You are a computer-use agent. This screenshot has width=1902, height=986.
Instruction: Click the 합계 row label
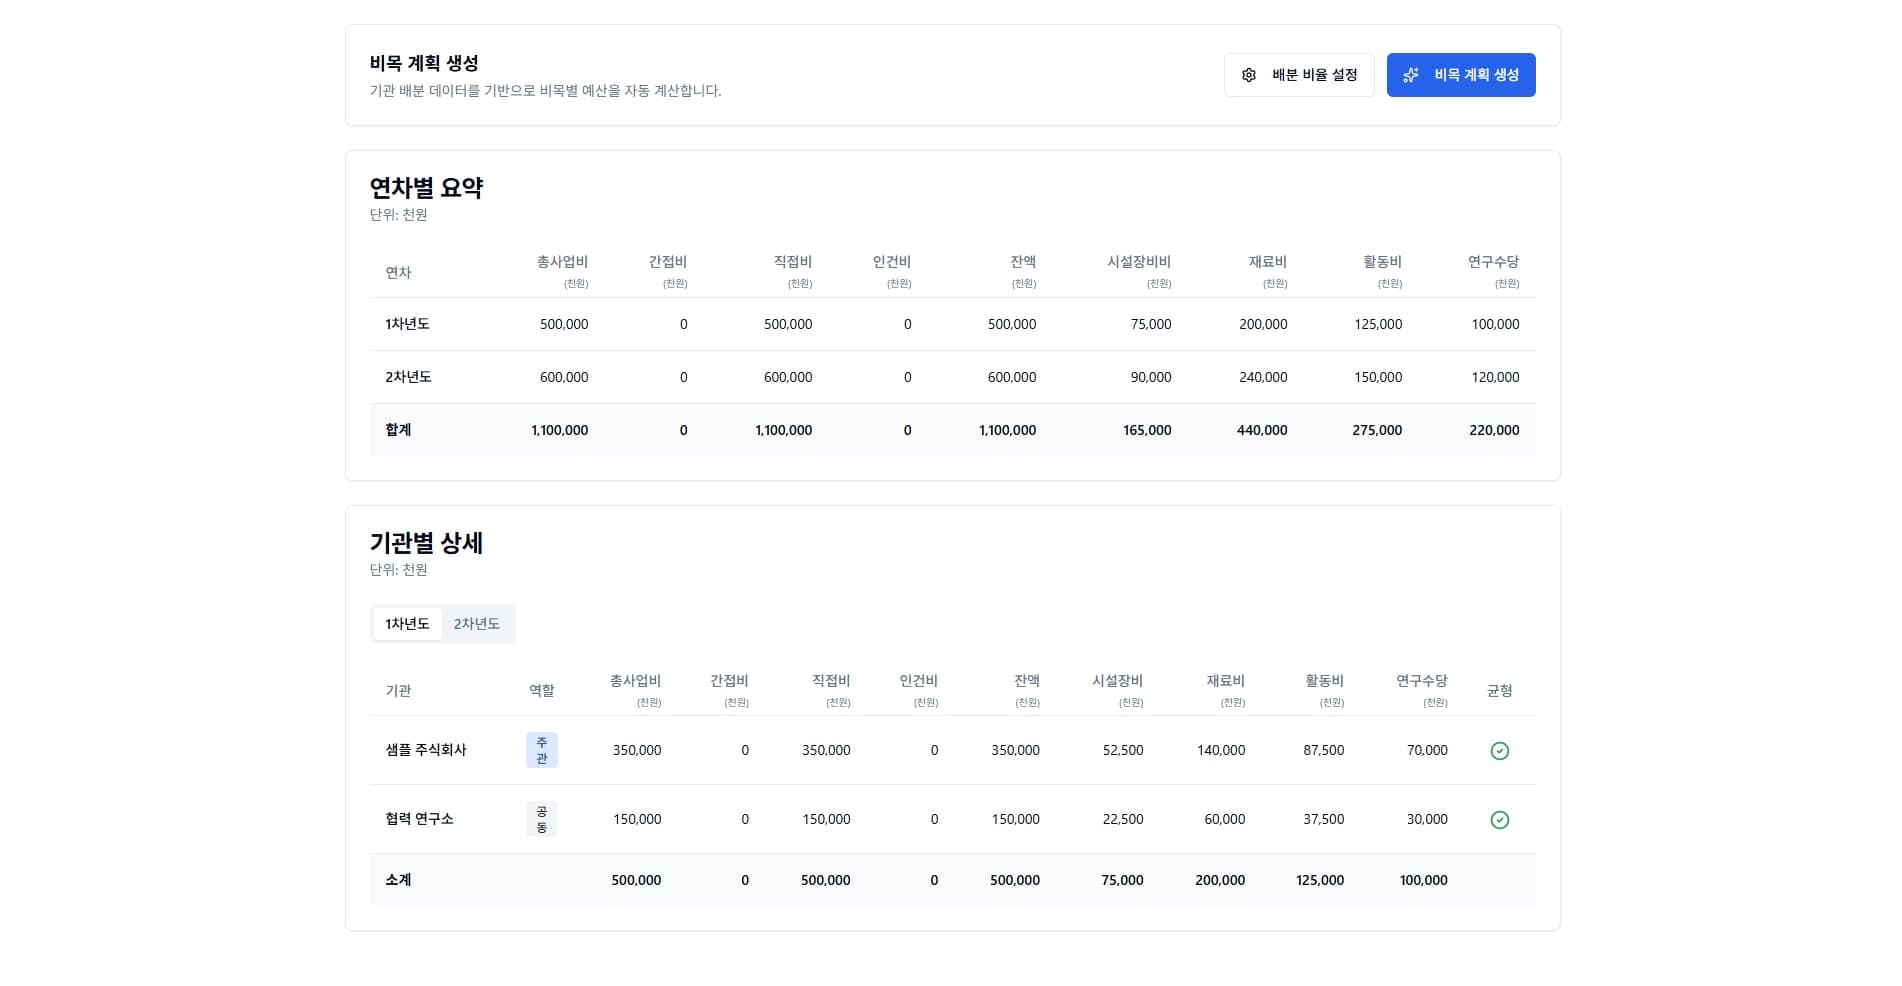(x=398, y=430)
